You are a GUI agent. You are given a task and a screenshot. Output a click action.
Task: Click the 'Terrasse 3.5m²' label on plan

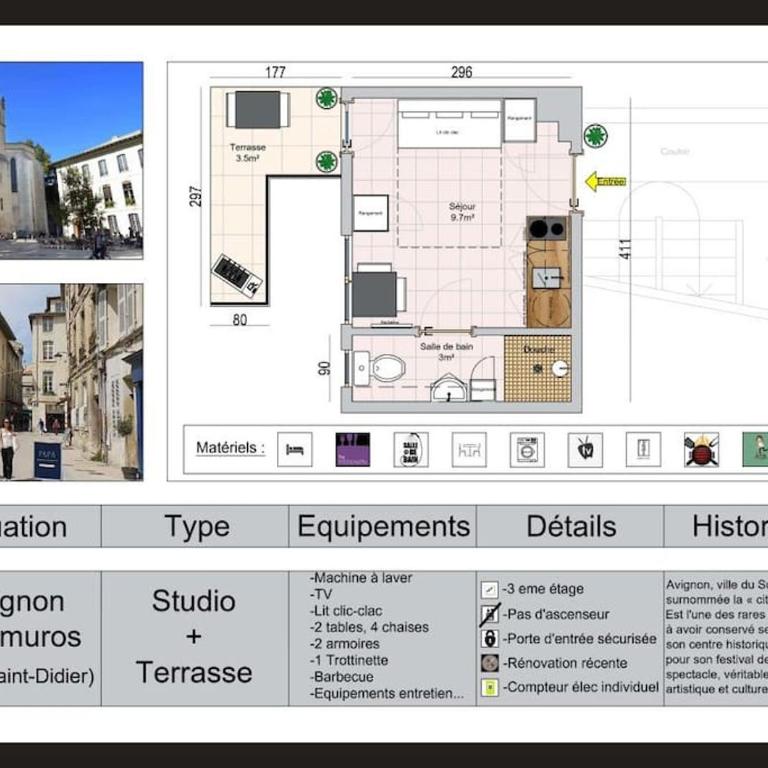tap(248, 152)
